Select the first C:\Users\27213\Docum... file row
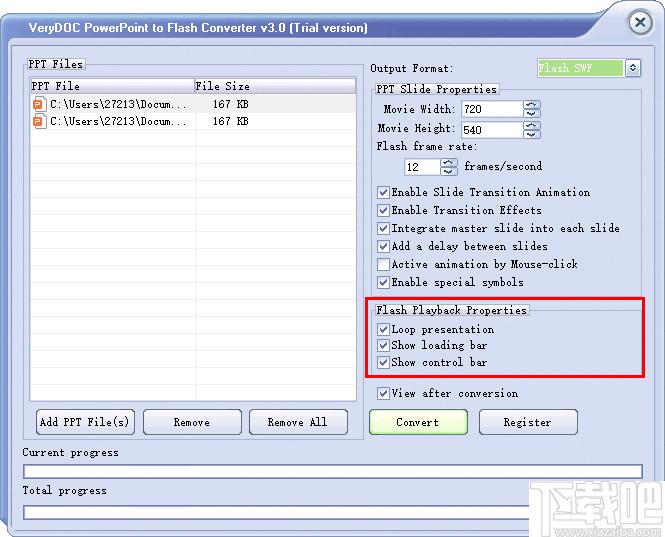 [x=193, y=104]
